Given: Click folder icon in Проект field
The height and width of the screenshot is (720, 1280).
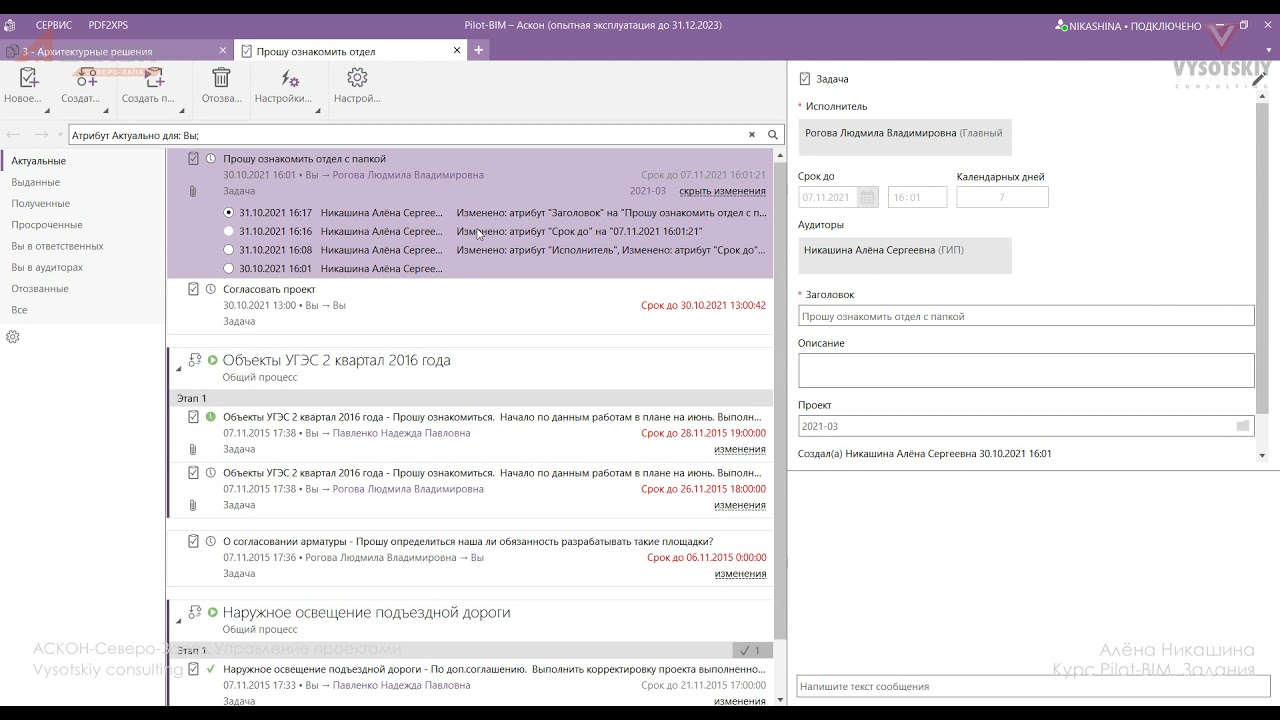Looking at the screenshot, I should (x=1243, y=426).
